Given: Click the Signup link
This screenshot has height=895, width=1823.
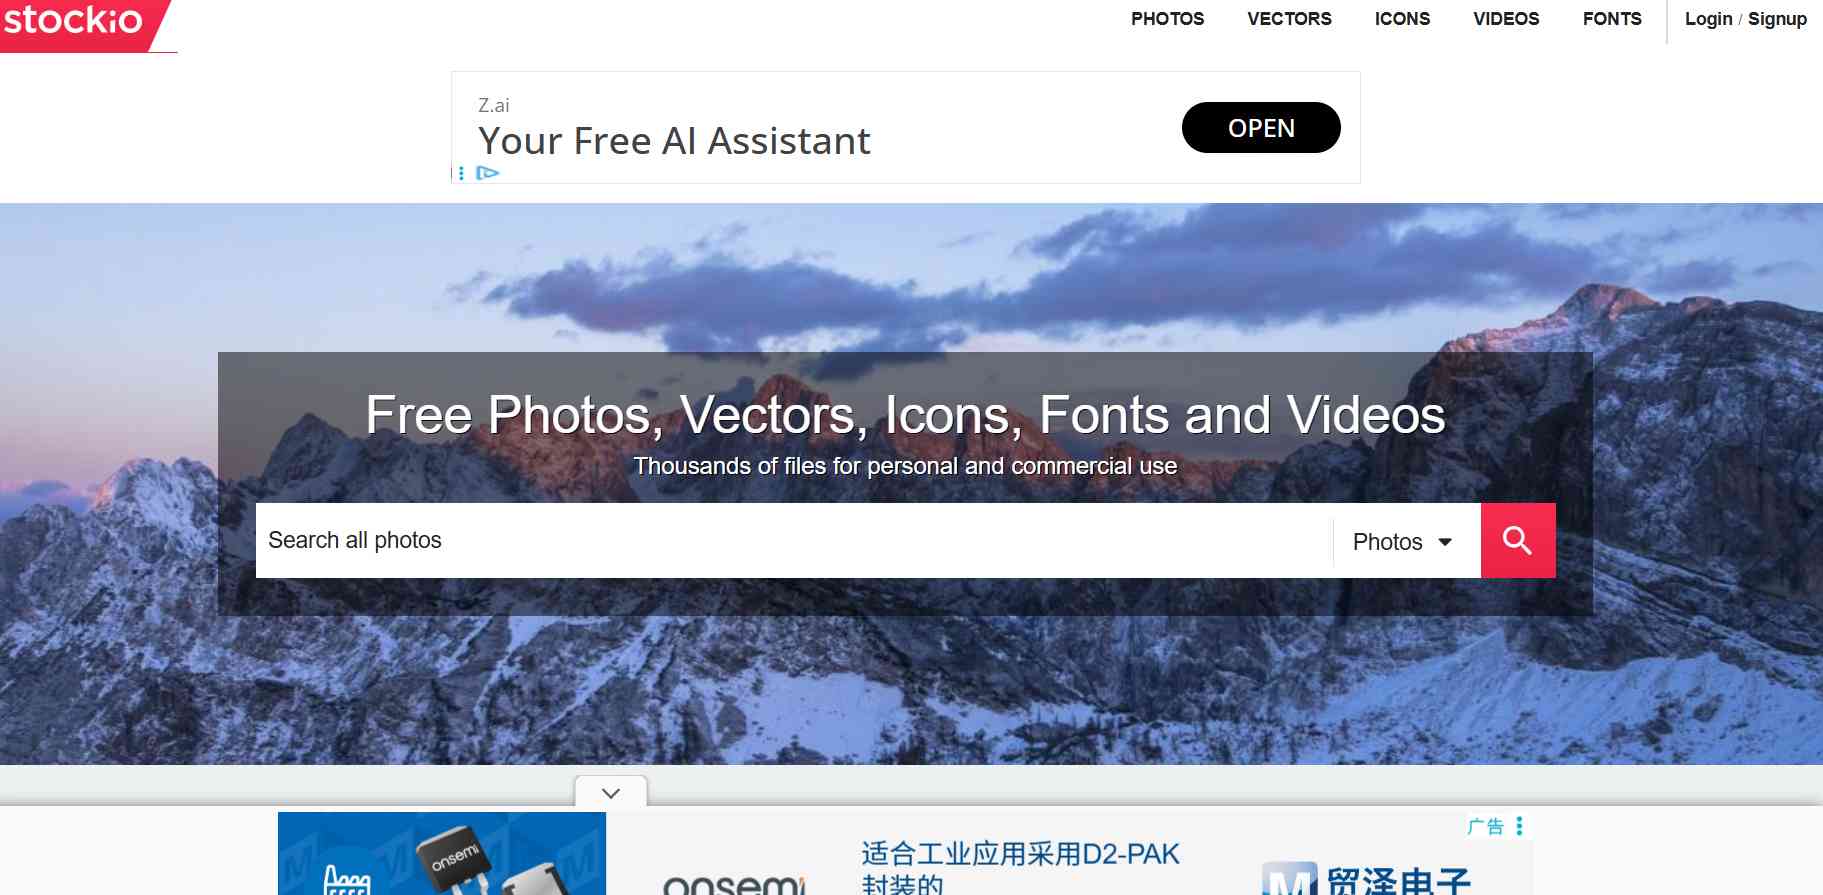Looking at the screenshot, I should 1777,19.
